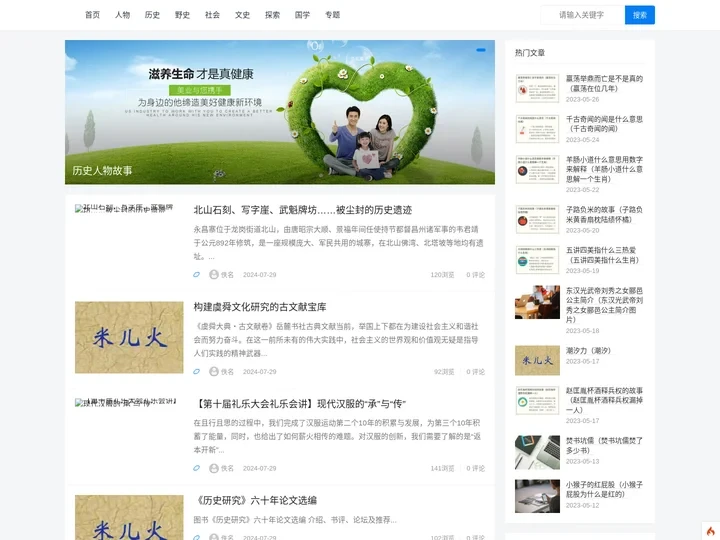This screenshot has width=720, height=540.
Task: Open hot article 小猴子的红屁股
Action: pyautogui.click(x=604, y=489)
